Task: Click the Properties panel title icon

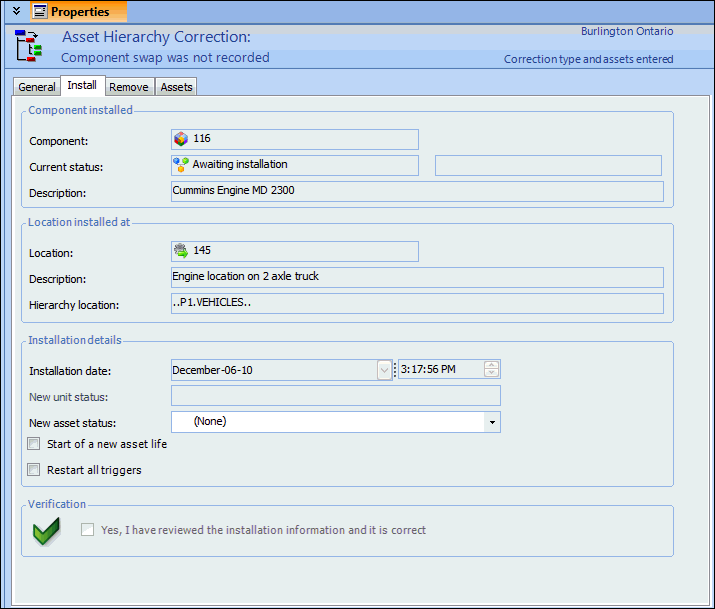Action: [x=39, y=12]
